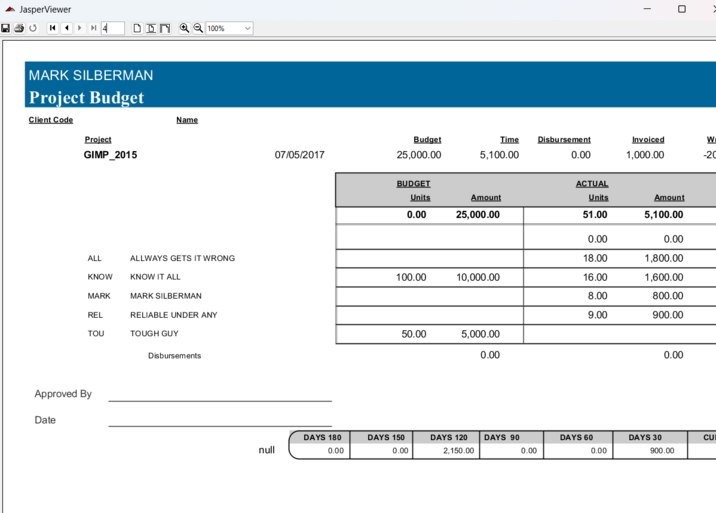Zoom in on the report

pos(185,28)
